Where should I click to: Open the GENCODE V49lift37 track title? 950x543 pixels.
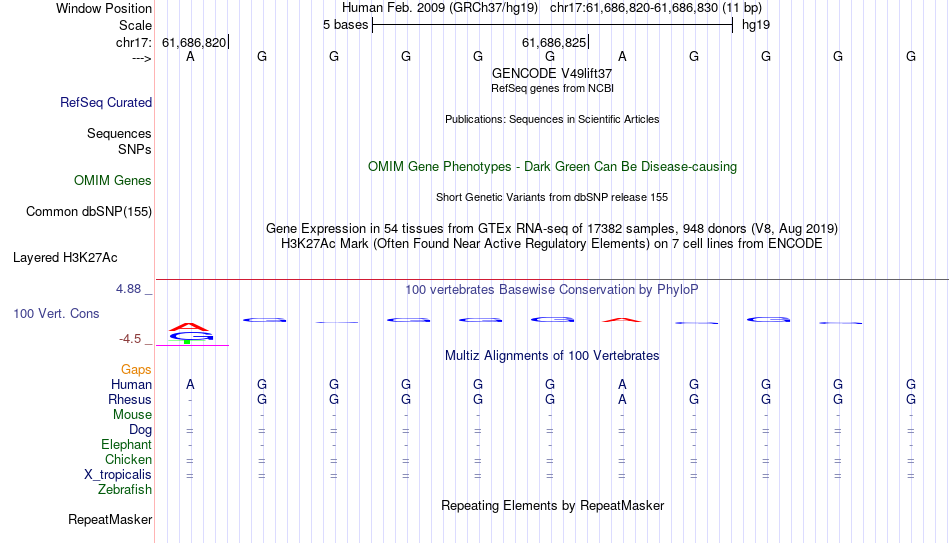[552, 73]
